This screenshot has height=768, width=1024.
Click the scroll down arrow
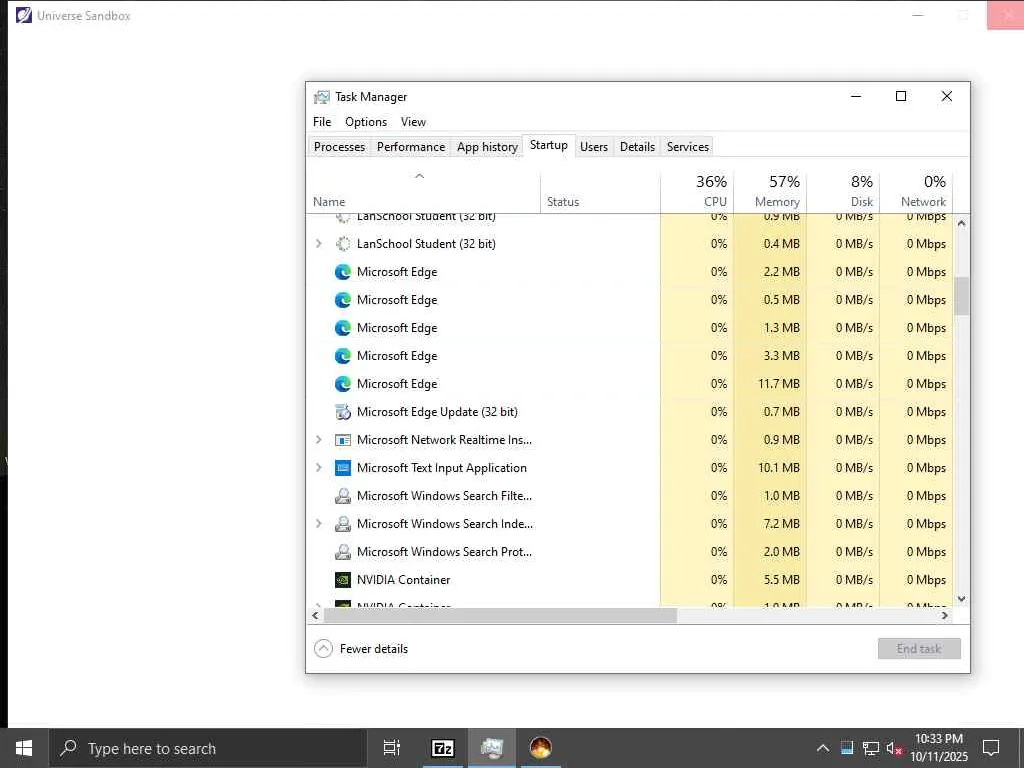(961, 599)
